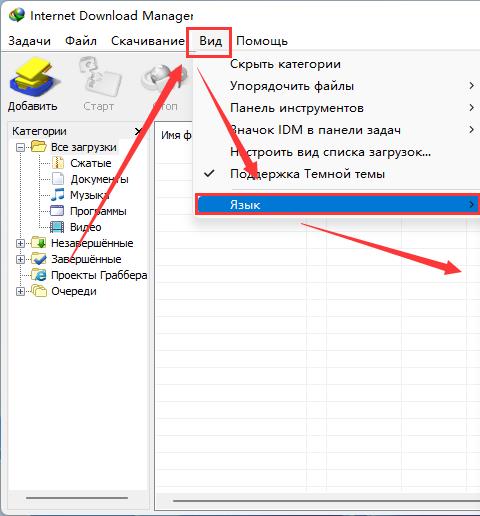Open the Язык submenu
The width and height of the screenshot is (480, 516).
point(337,204)
